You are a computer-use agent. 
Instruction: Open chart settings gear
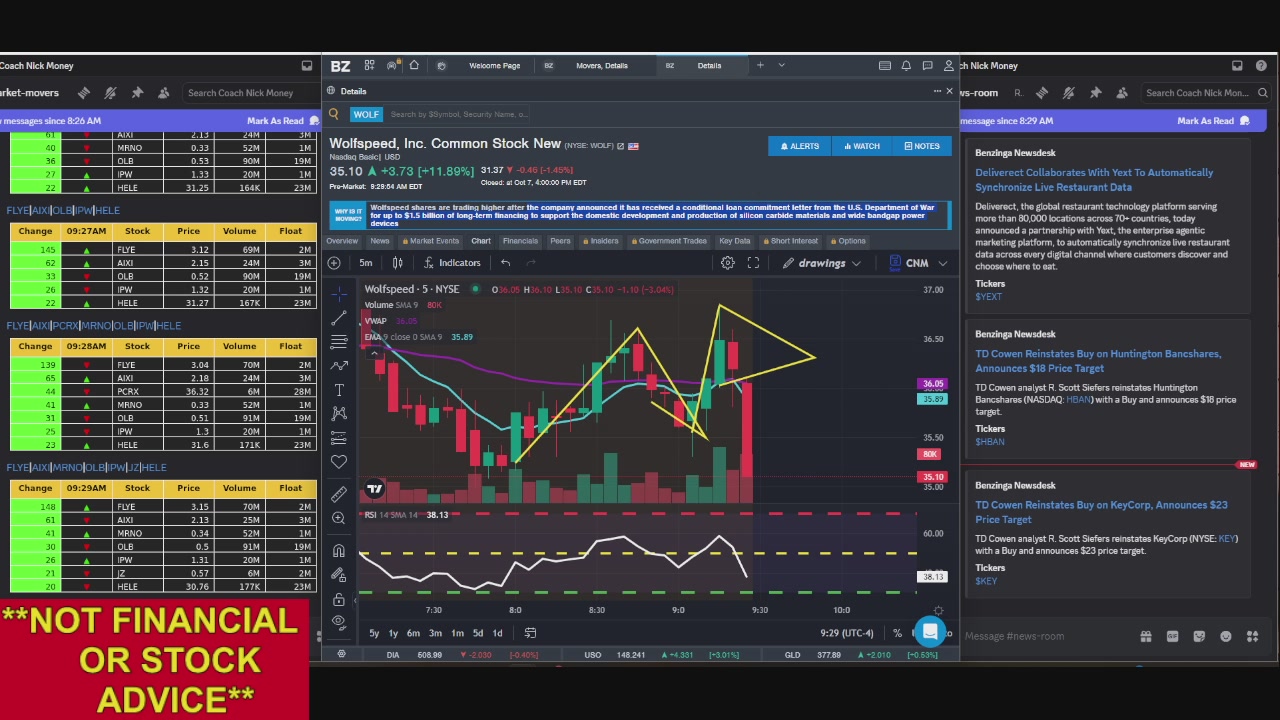tap(728, 263)
